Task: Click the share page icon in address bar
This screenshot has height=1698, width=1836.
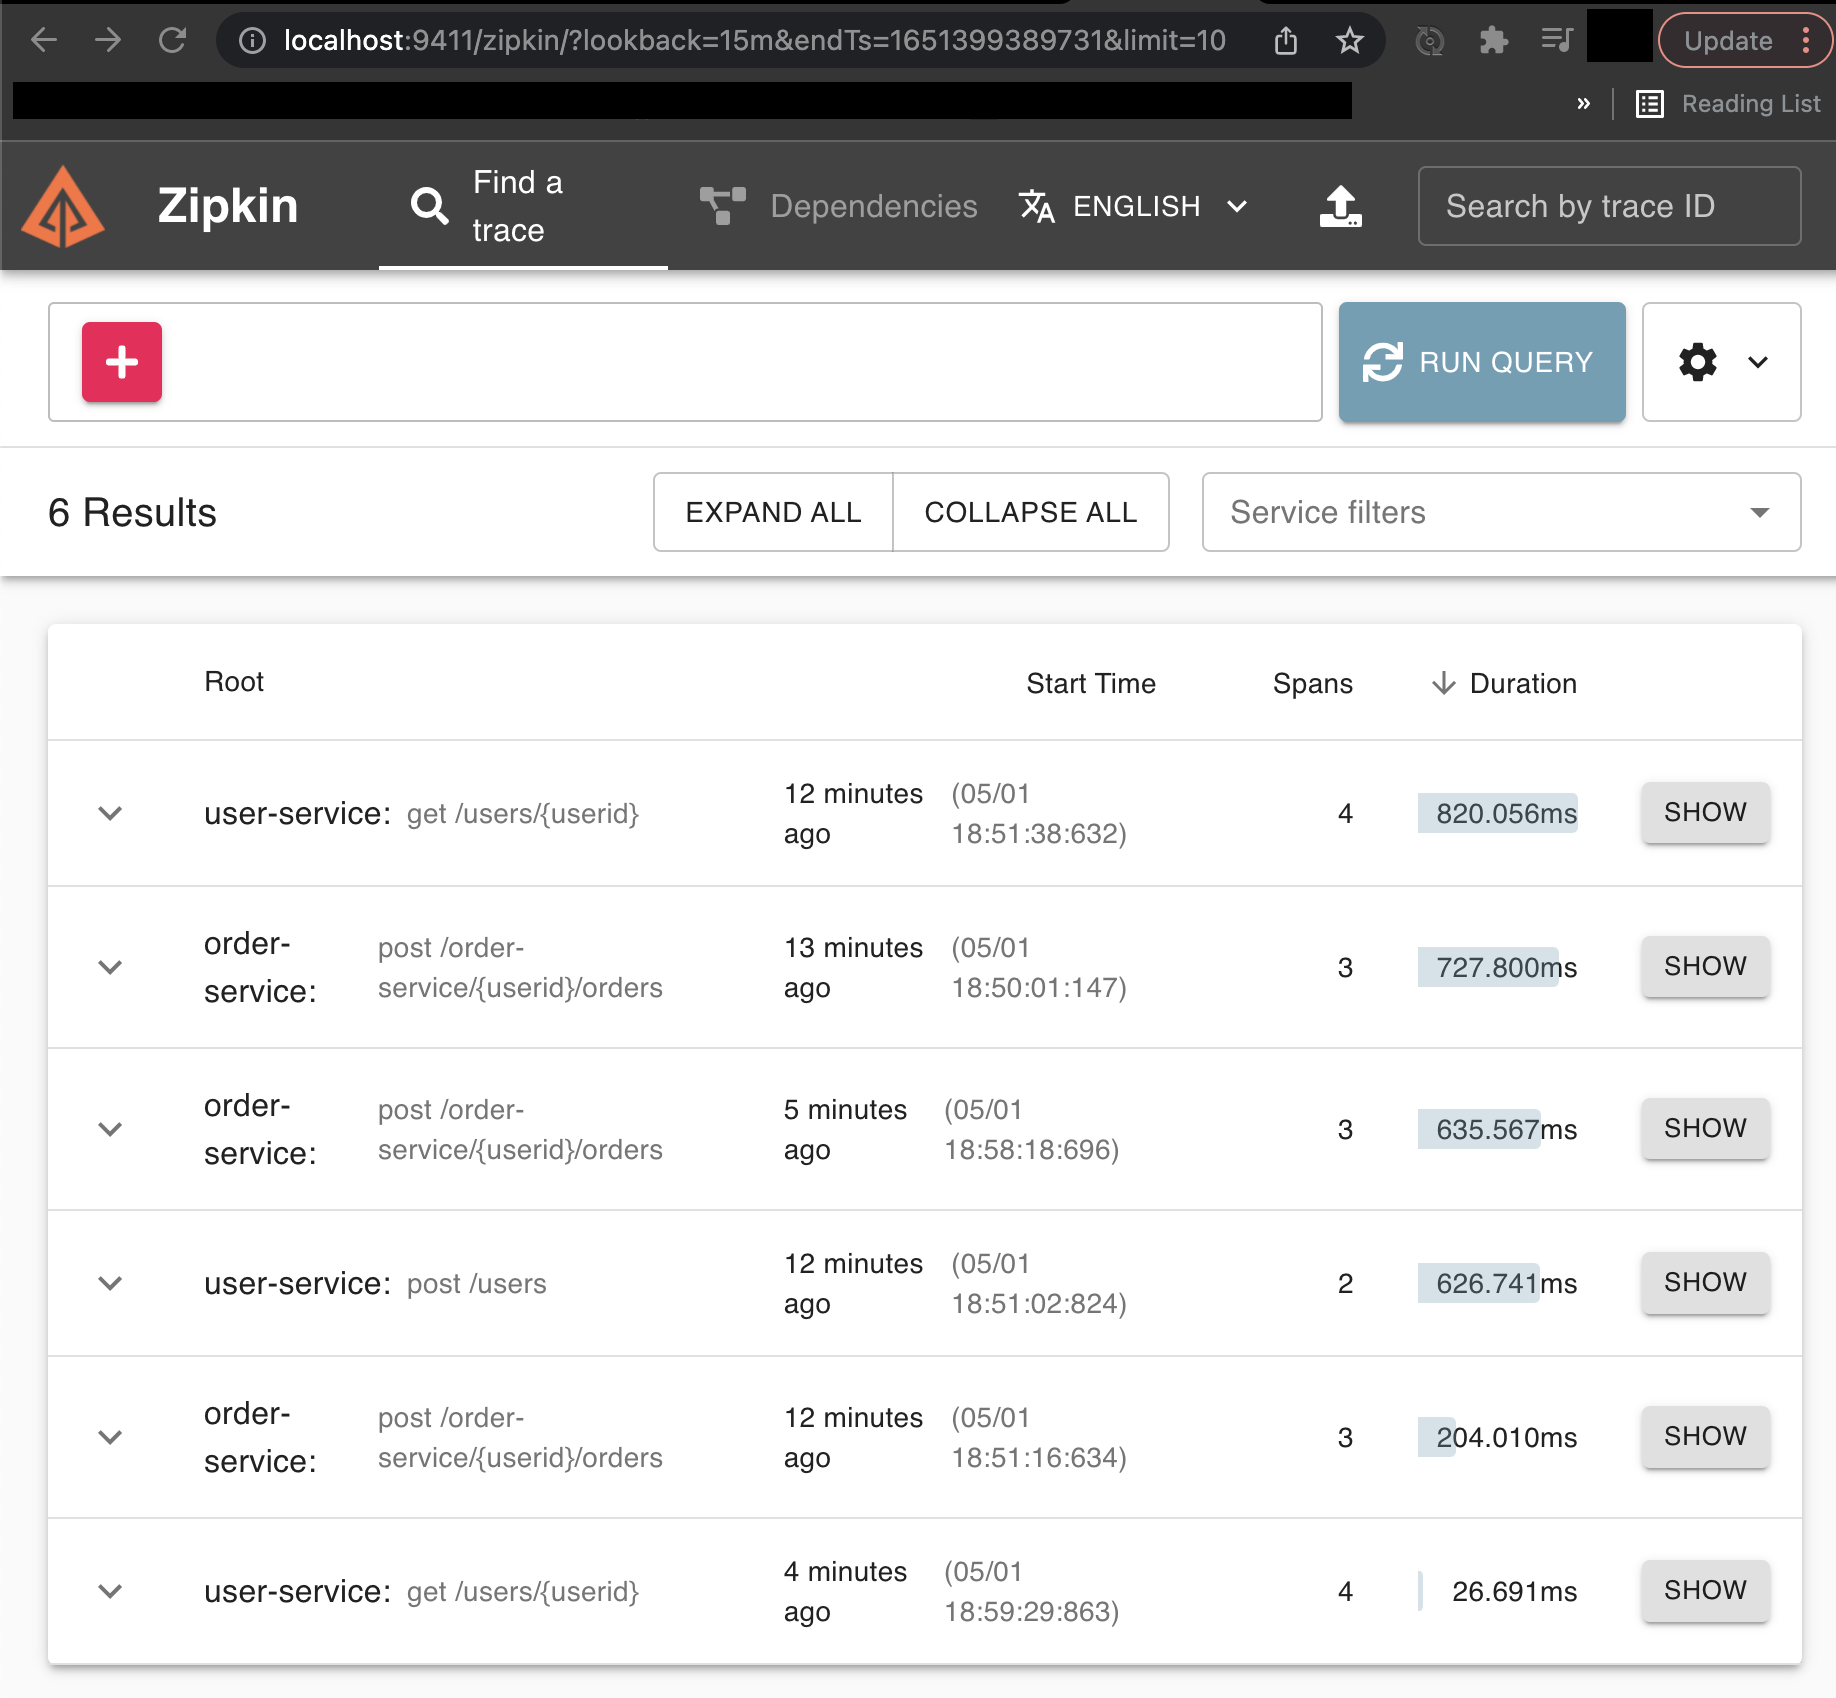Action: click(x=1286, y=40)
